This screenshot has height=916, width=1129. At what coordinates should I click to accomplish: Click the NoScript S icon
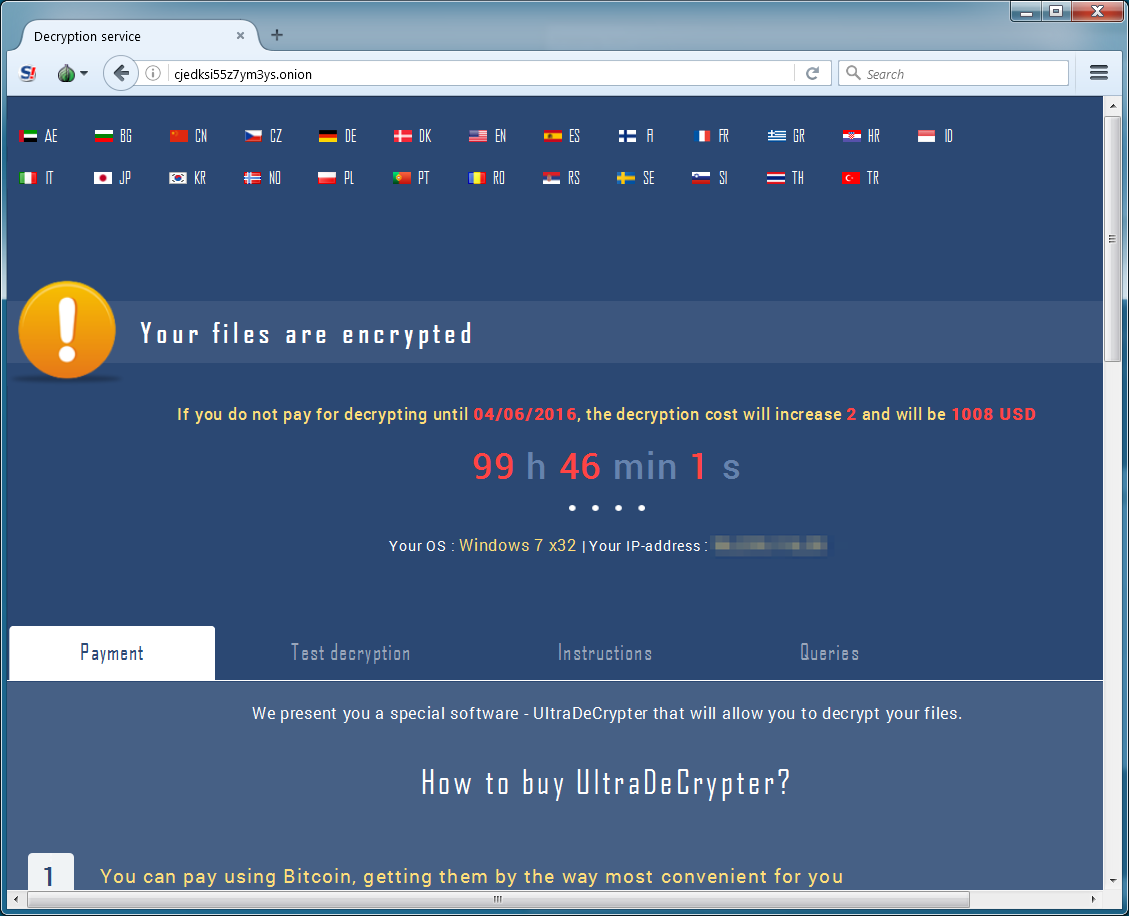[27, 73]
